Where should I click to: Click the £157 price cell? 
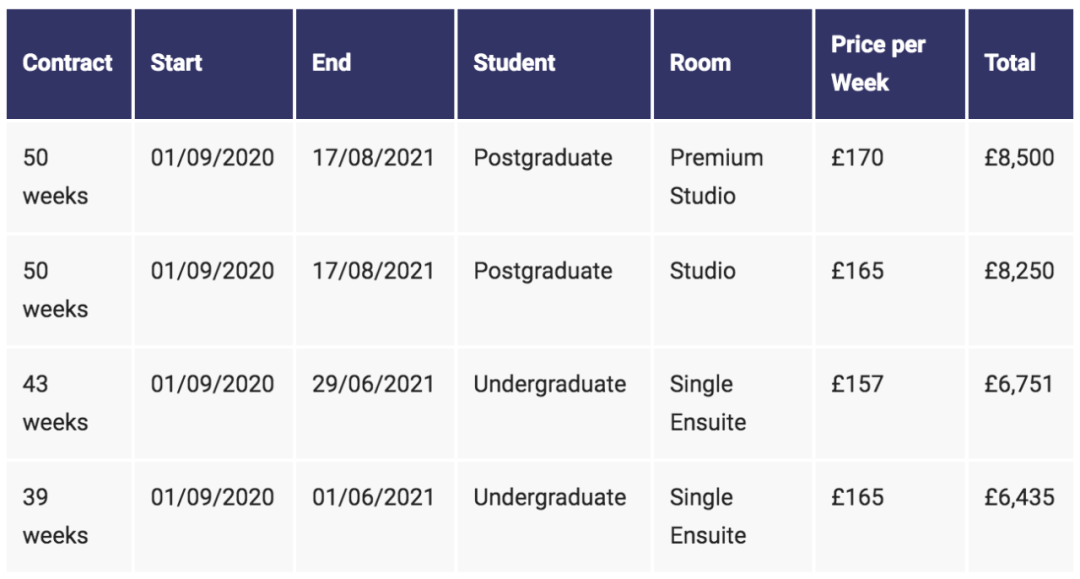point(890,403)
